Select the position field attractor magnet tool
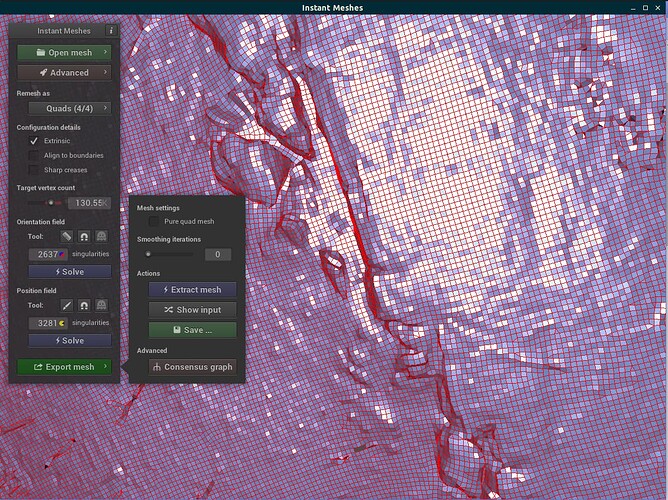 (x=84, y=305)
